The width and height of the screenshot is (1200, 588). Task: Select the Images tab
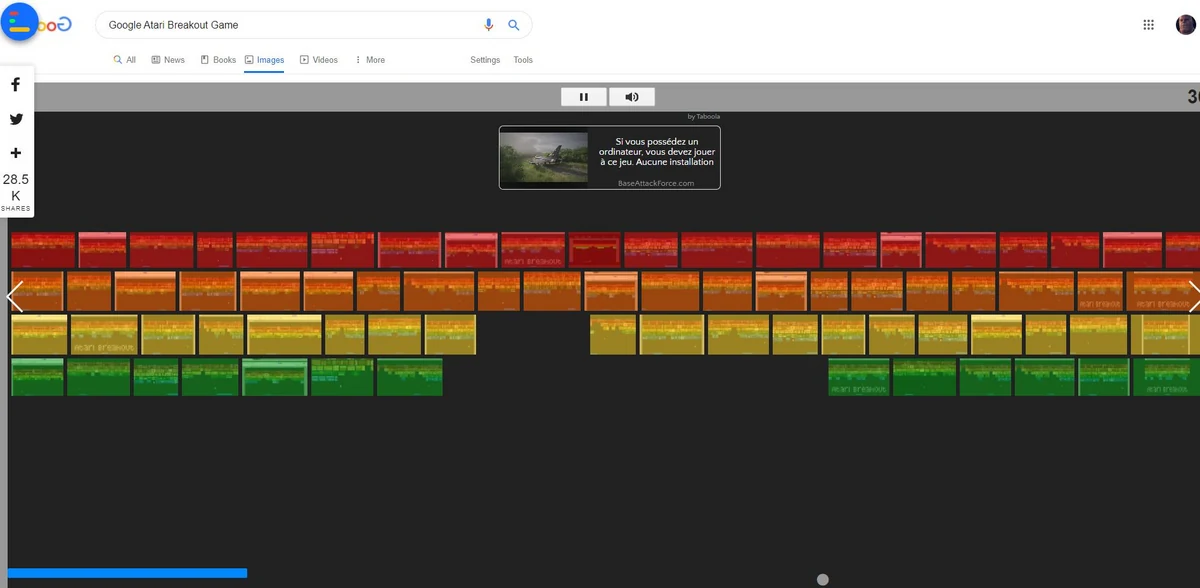(265, 60)
